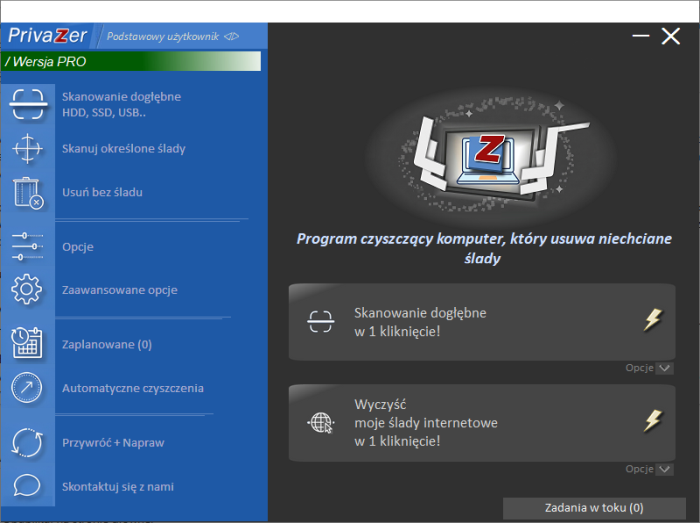Click the Program czyszczący komputer headline text
The image size is (700, 523).
pyautogui.click(x=484, y=248)
